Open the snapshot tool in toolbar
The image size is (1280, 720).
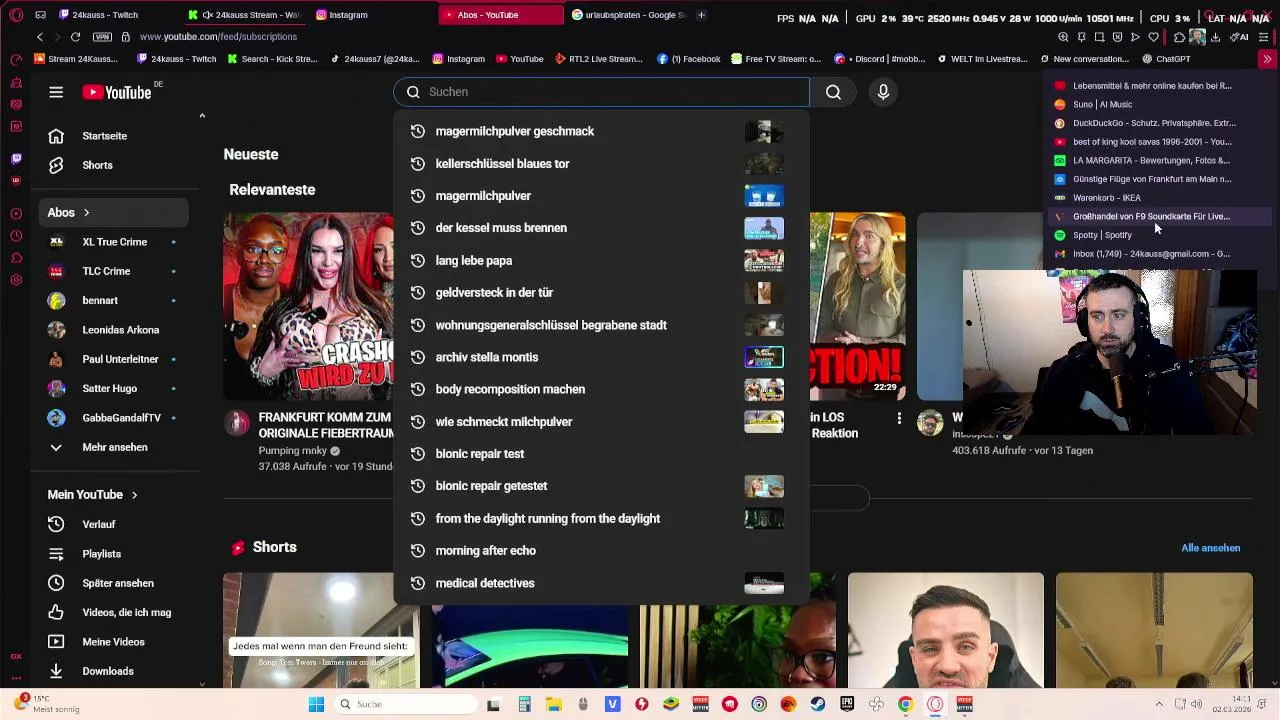click(x=1099, y=37)
